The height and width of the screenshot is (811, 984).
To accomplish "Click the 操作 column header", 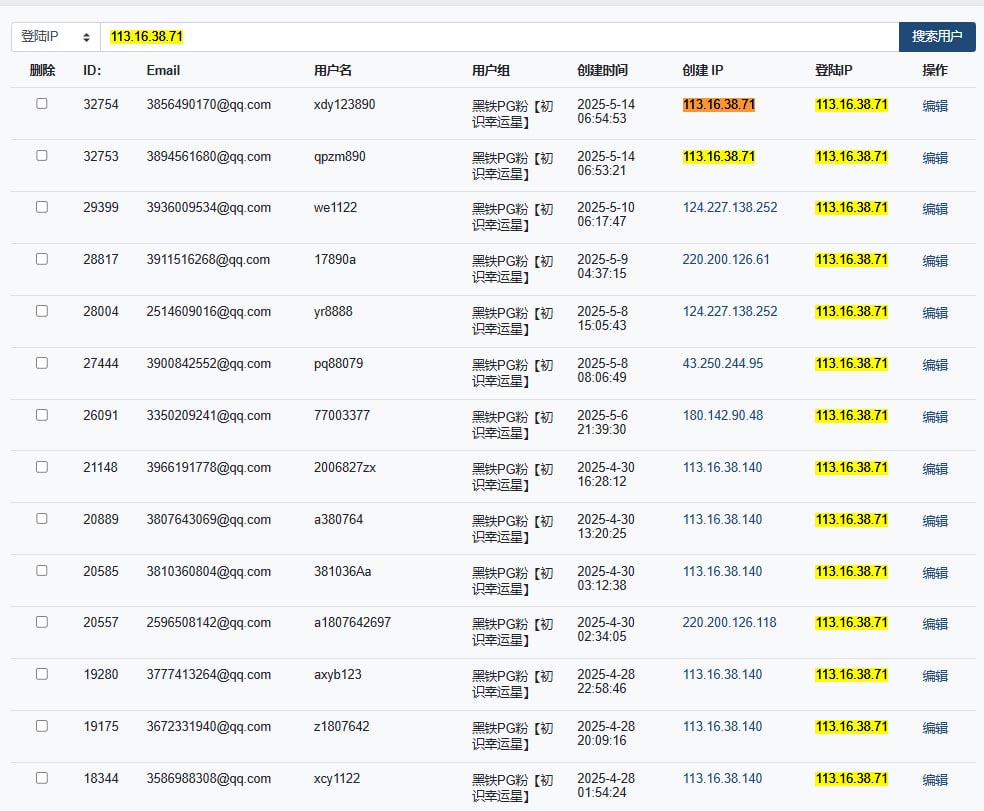I will point(935,70).
